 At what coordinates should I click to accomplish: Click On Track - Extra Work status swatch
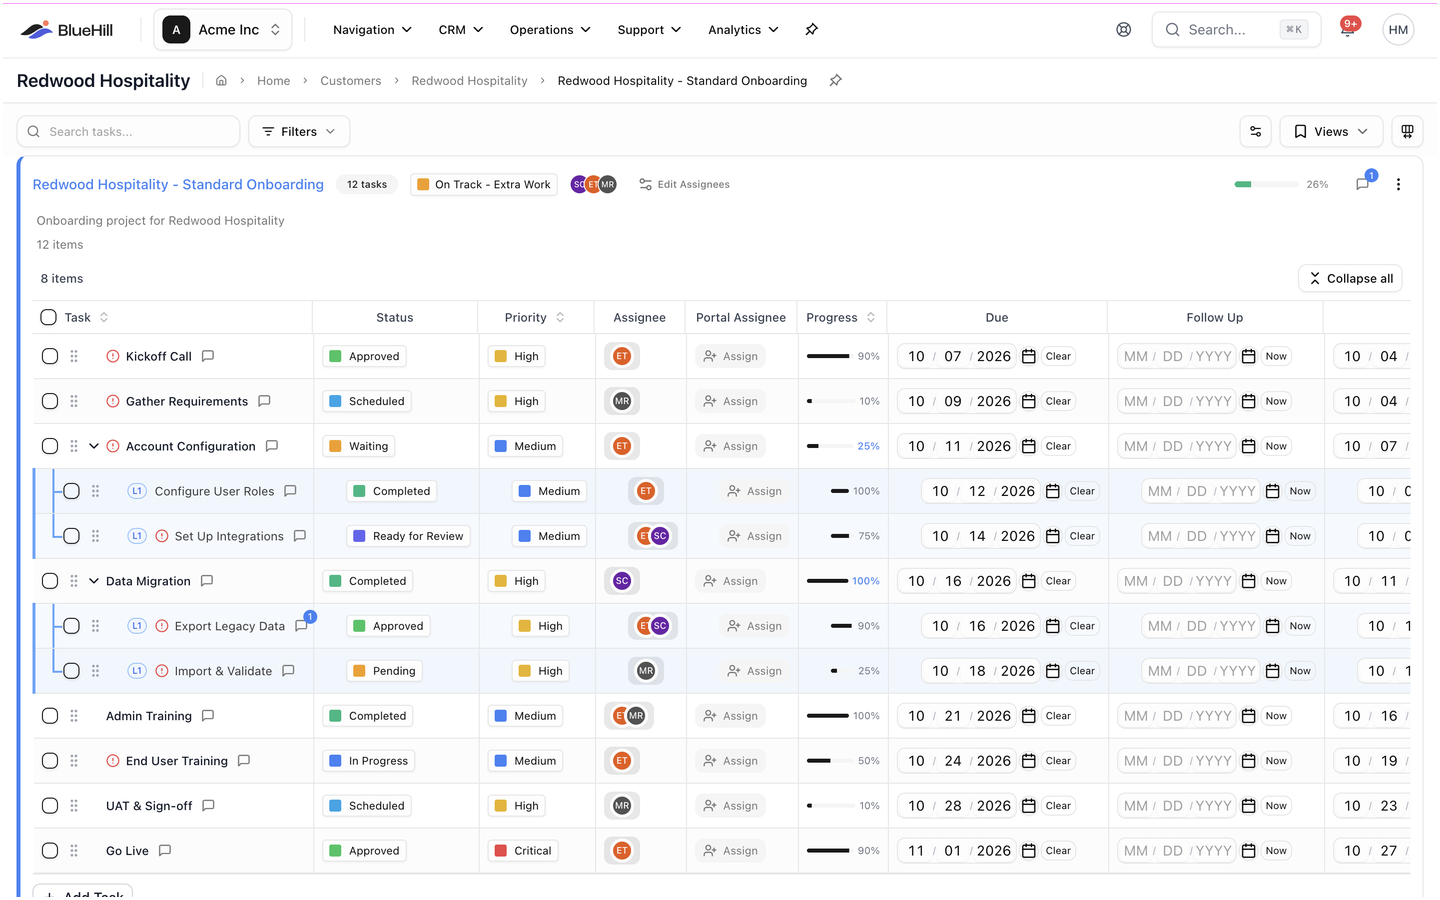click(x=424, y=185)
